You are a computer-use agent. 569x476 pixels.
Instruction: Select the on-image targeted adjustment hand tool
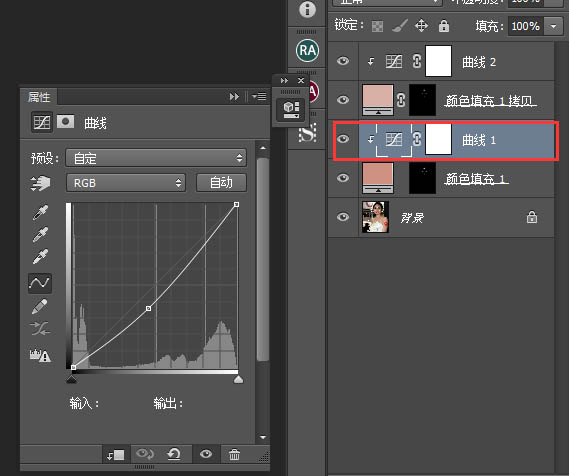click(x=41, y=183)
